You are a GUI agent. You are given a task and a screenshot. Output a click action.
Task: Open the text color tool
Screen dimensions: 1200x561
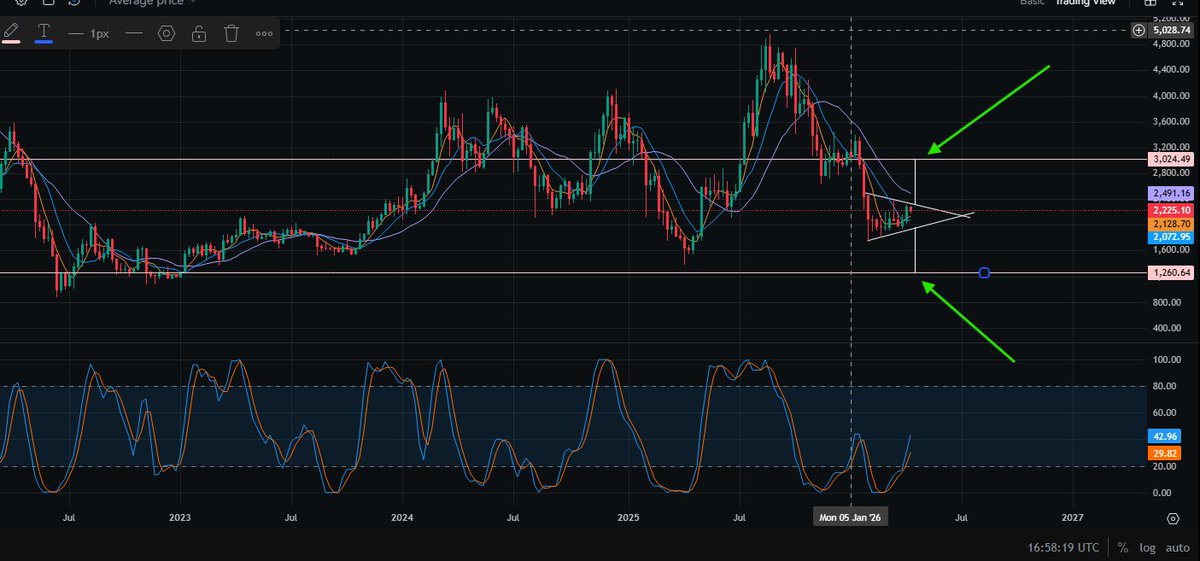[44, 33]
